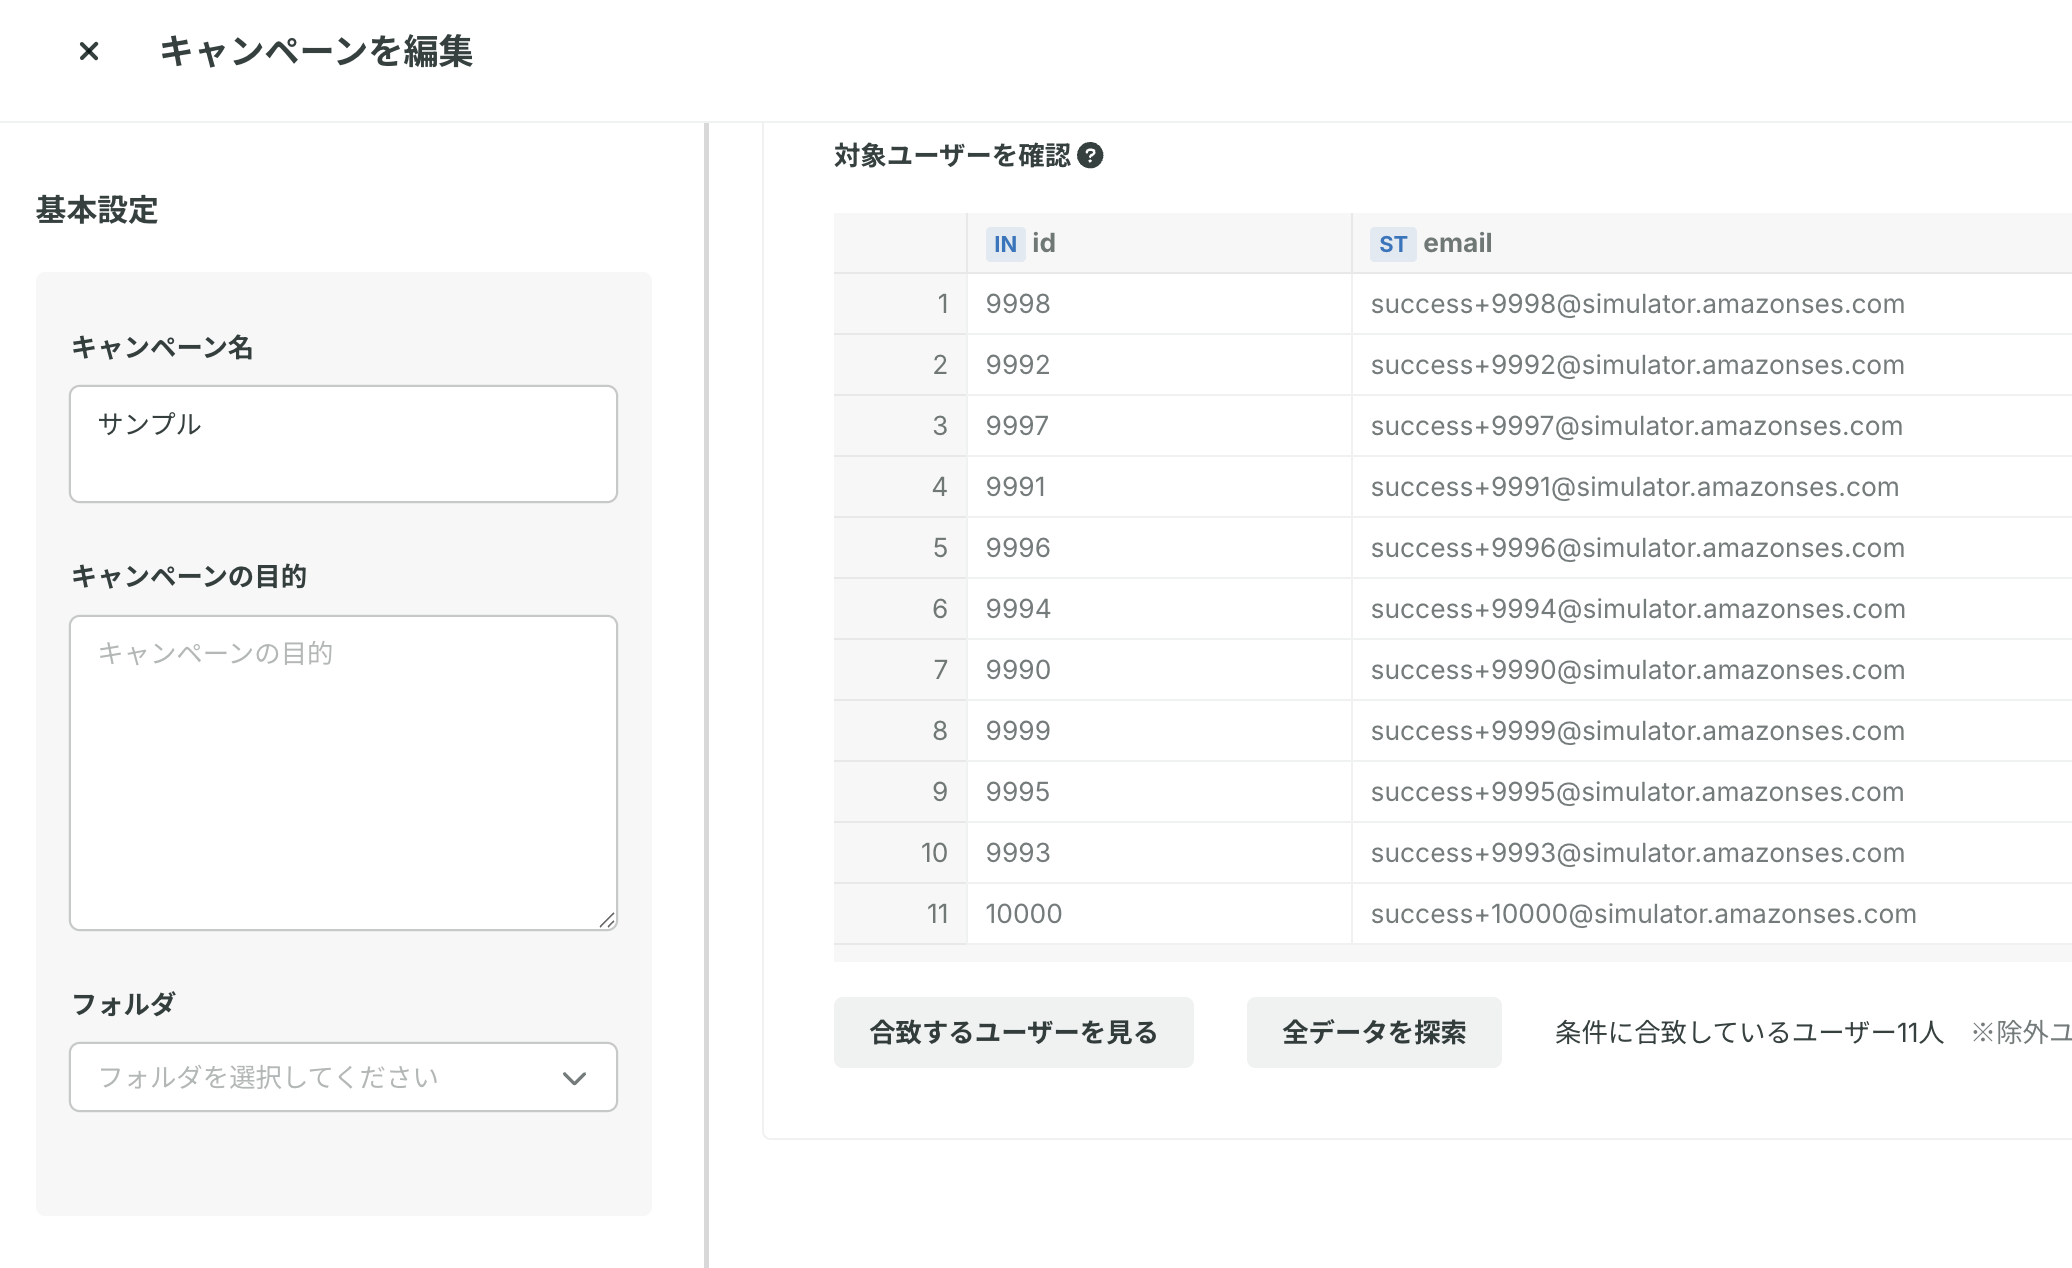Click the textarea resize handle corner
Viewport: 2072px width, 1268px height.
coord(607,920)
